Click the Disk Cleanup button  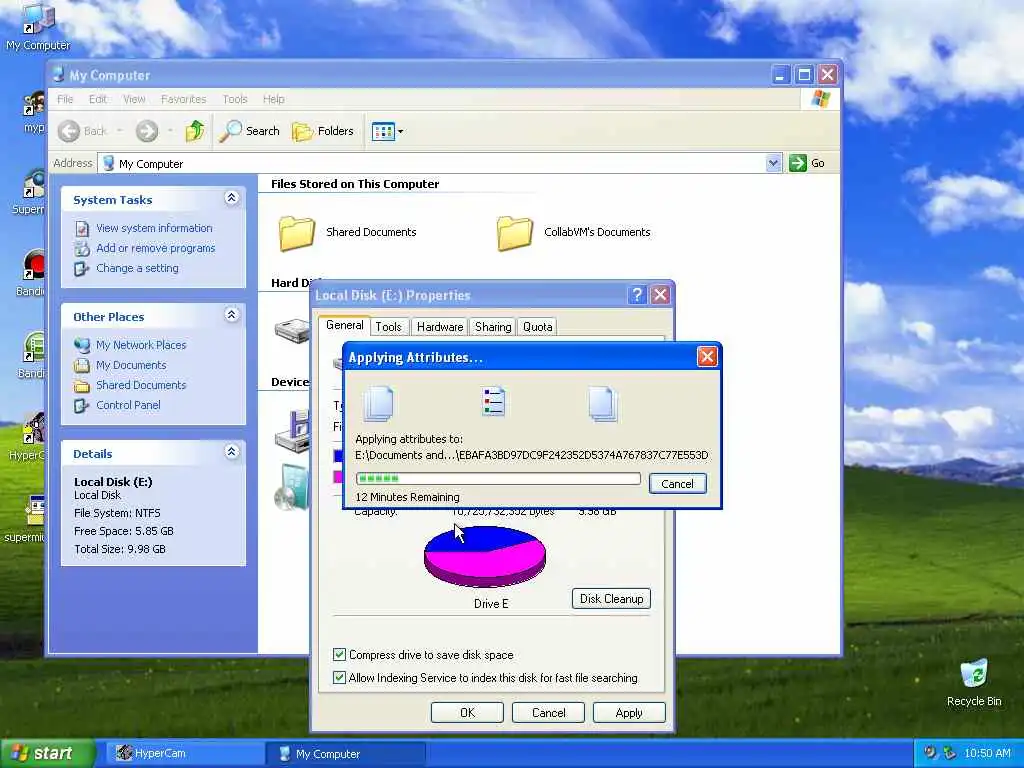click(611, 599)
